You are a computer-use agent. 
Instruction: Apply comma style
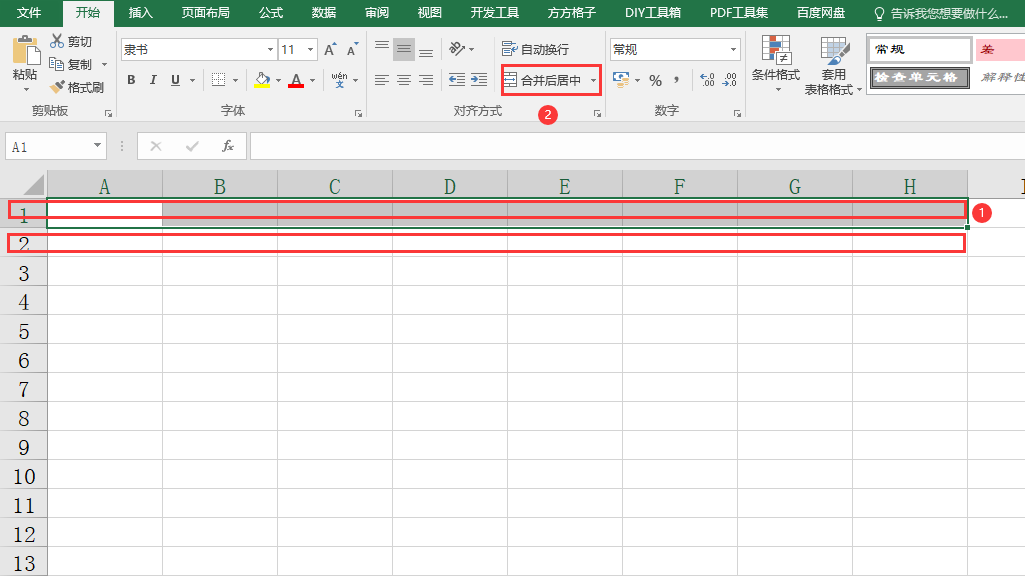pyautogui.click(x=677, y=80)
